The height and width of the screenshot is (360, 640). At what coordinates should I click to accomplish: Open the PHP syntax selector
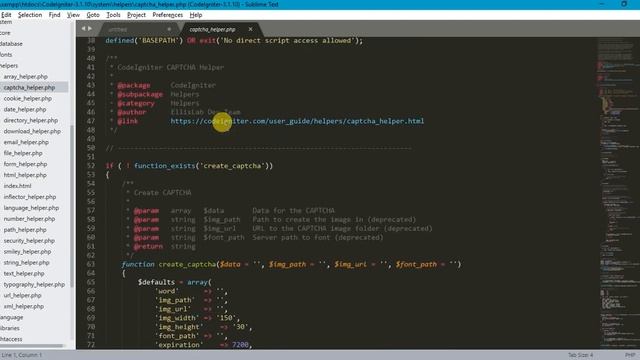(630, 355)
